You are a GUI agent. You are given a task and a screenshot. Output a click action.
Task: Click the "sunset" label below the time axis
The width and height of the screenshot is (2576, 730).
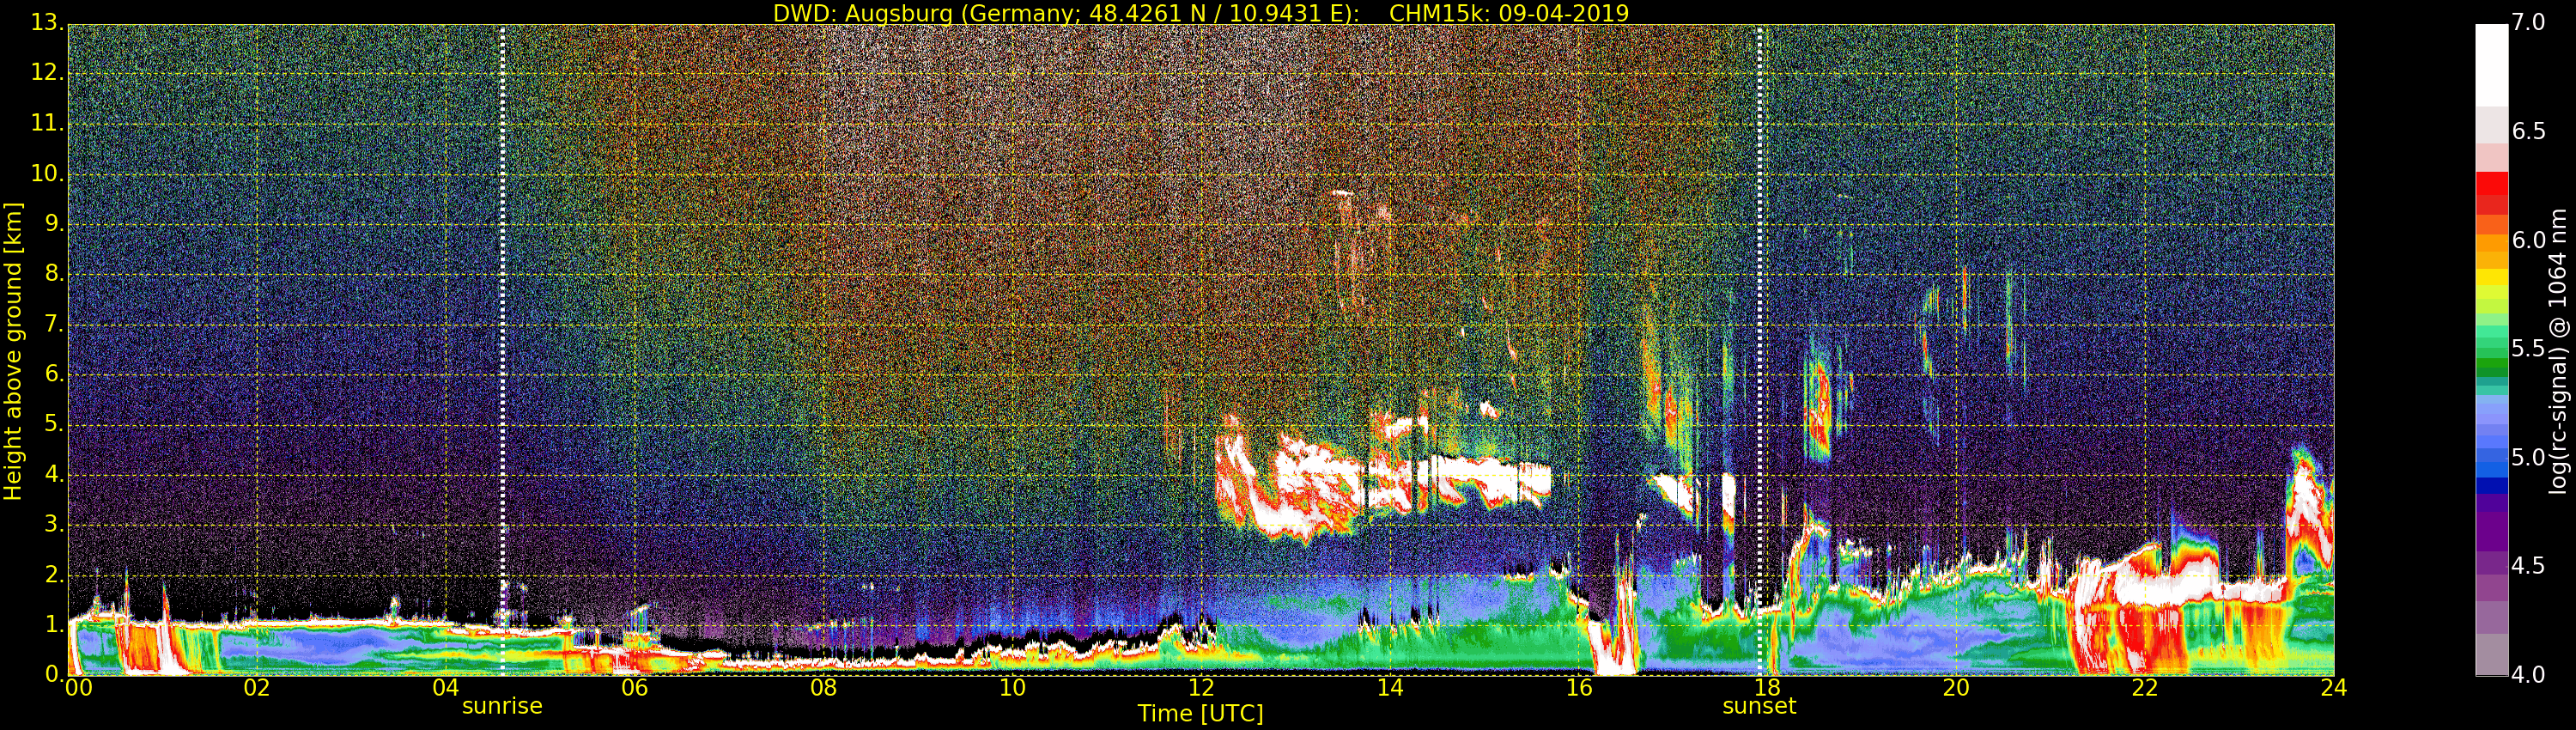coord(1759,706)
